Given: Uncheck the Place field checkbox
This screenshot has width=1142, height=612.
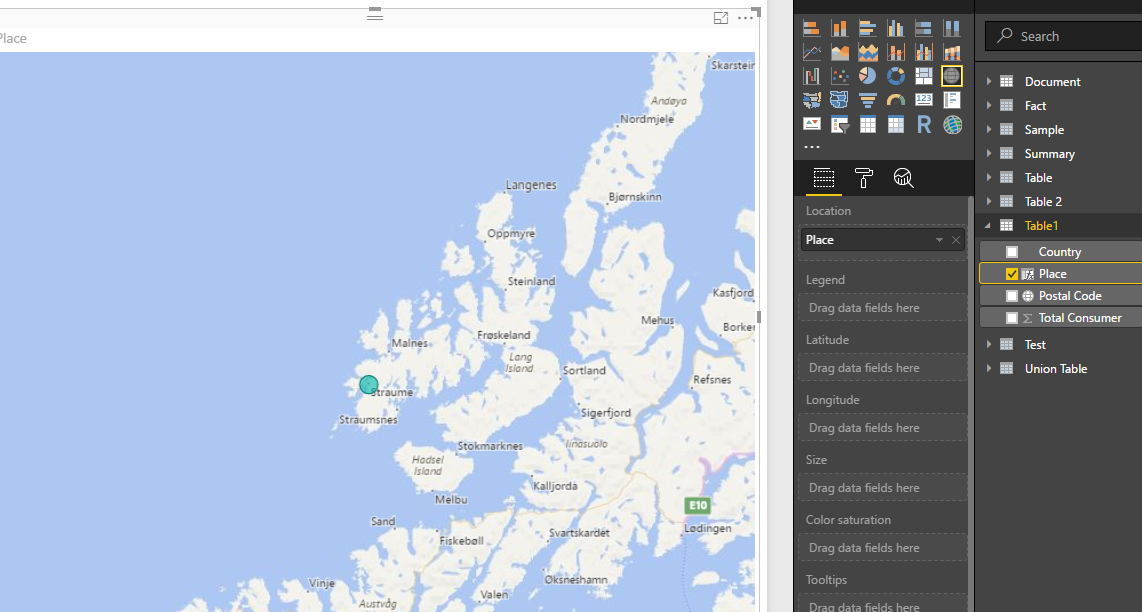Looking at the screenshot, I should tap(1012, 274).
